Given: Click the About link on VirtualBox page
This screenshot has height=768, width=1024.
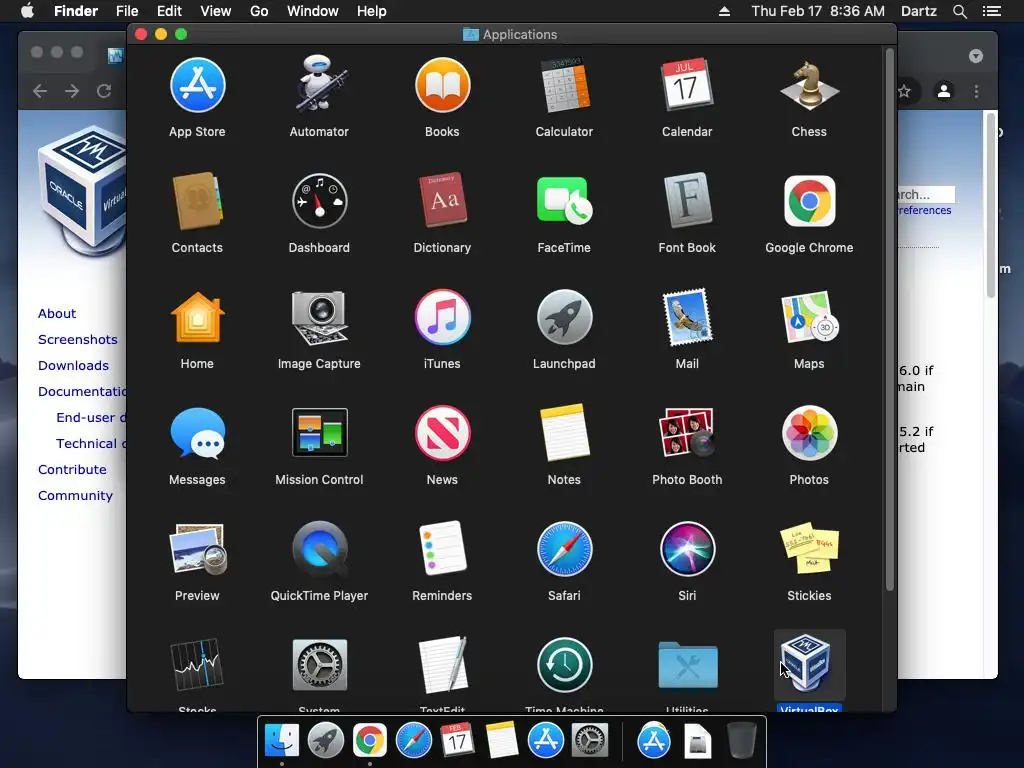Looking at the screenshot, I should [57, 313].
